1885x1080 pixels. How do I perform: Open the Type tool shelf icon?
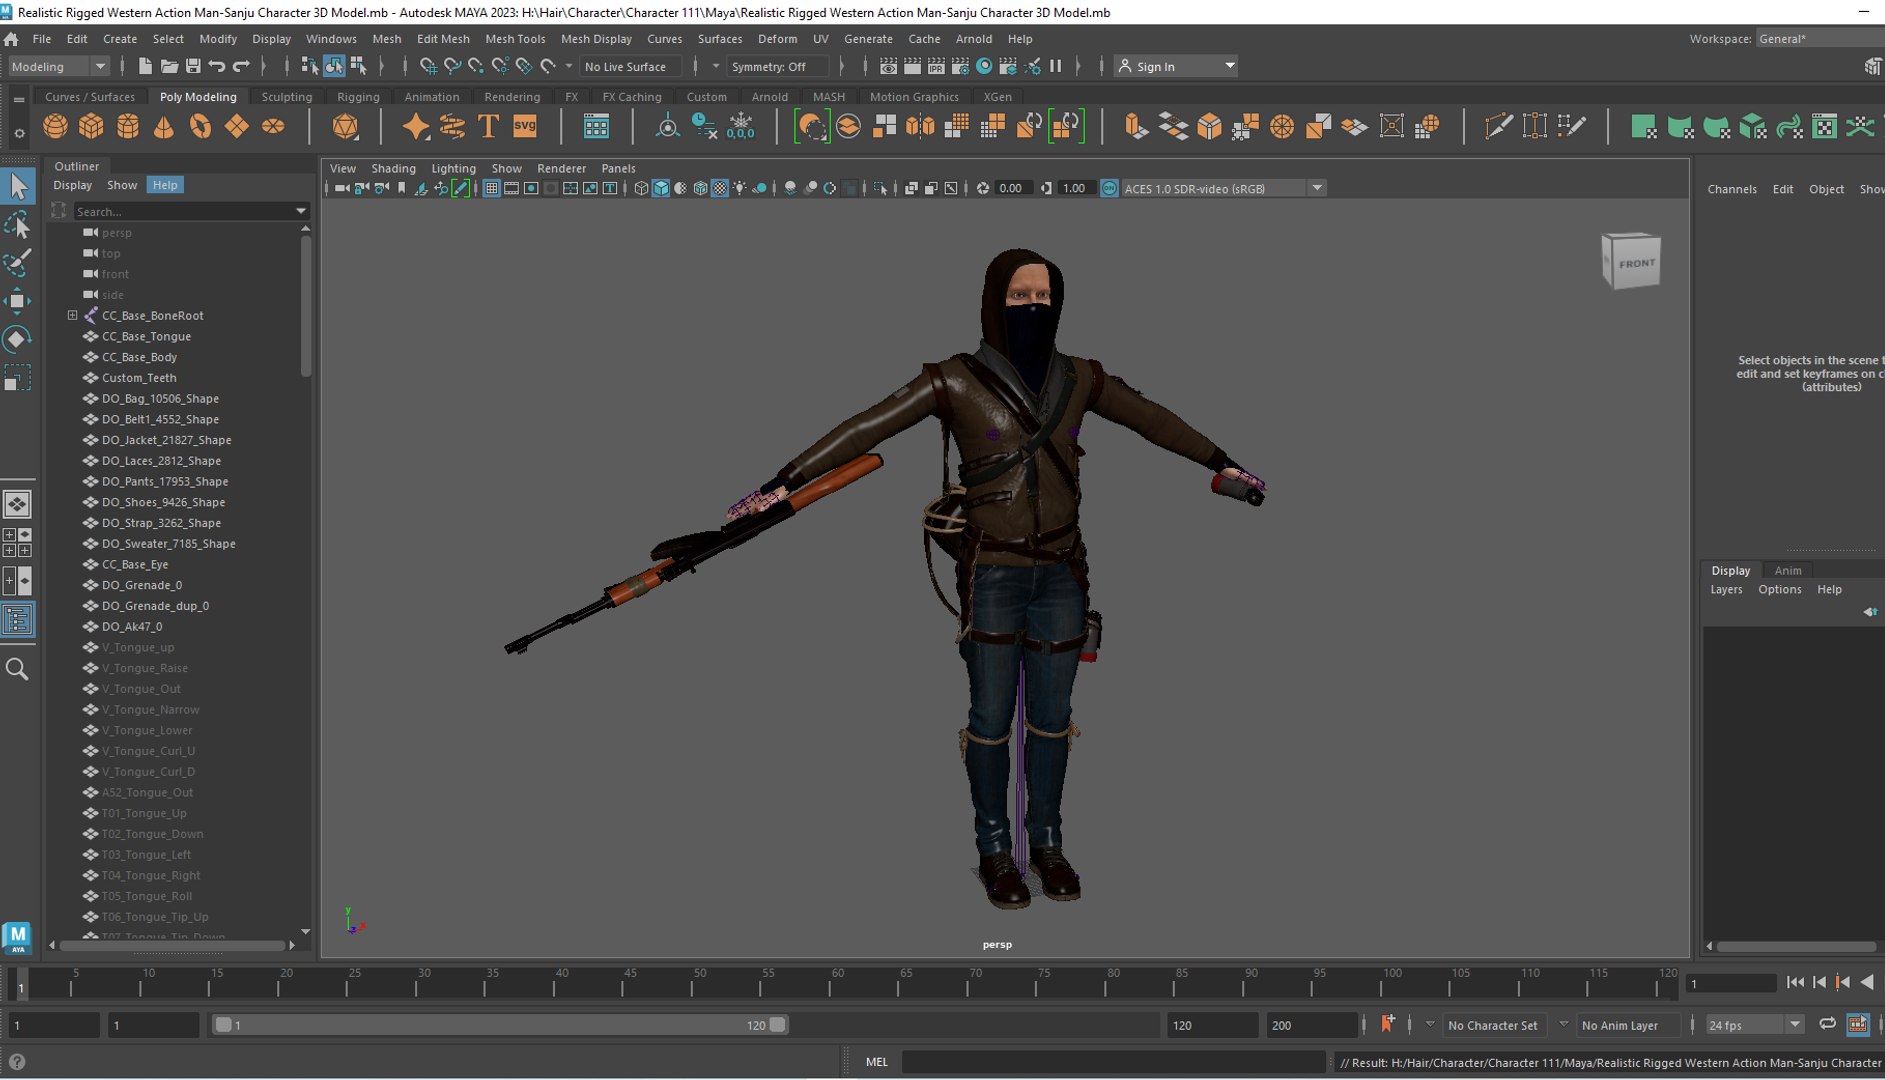click(489, 127)
